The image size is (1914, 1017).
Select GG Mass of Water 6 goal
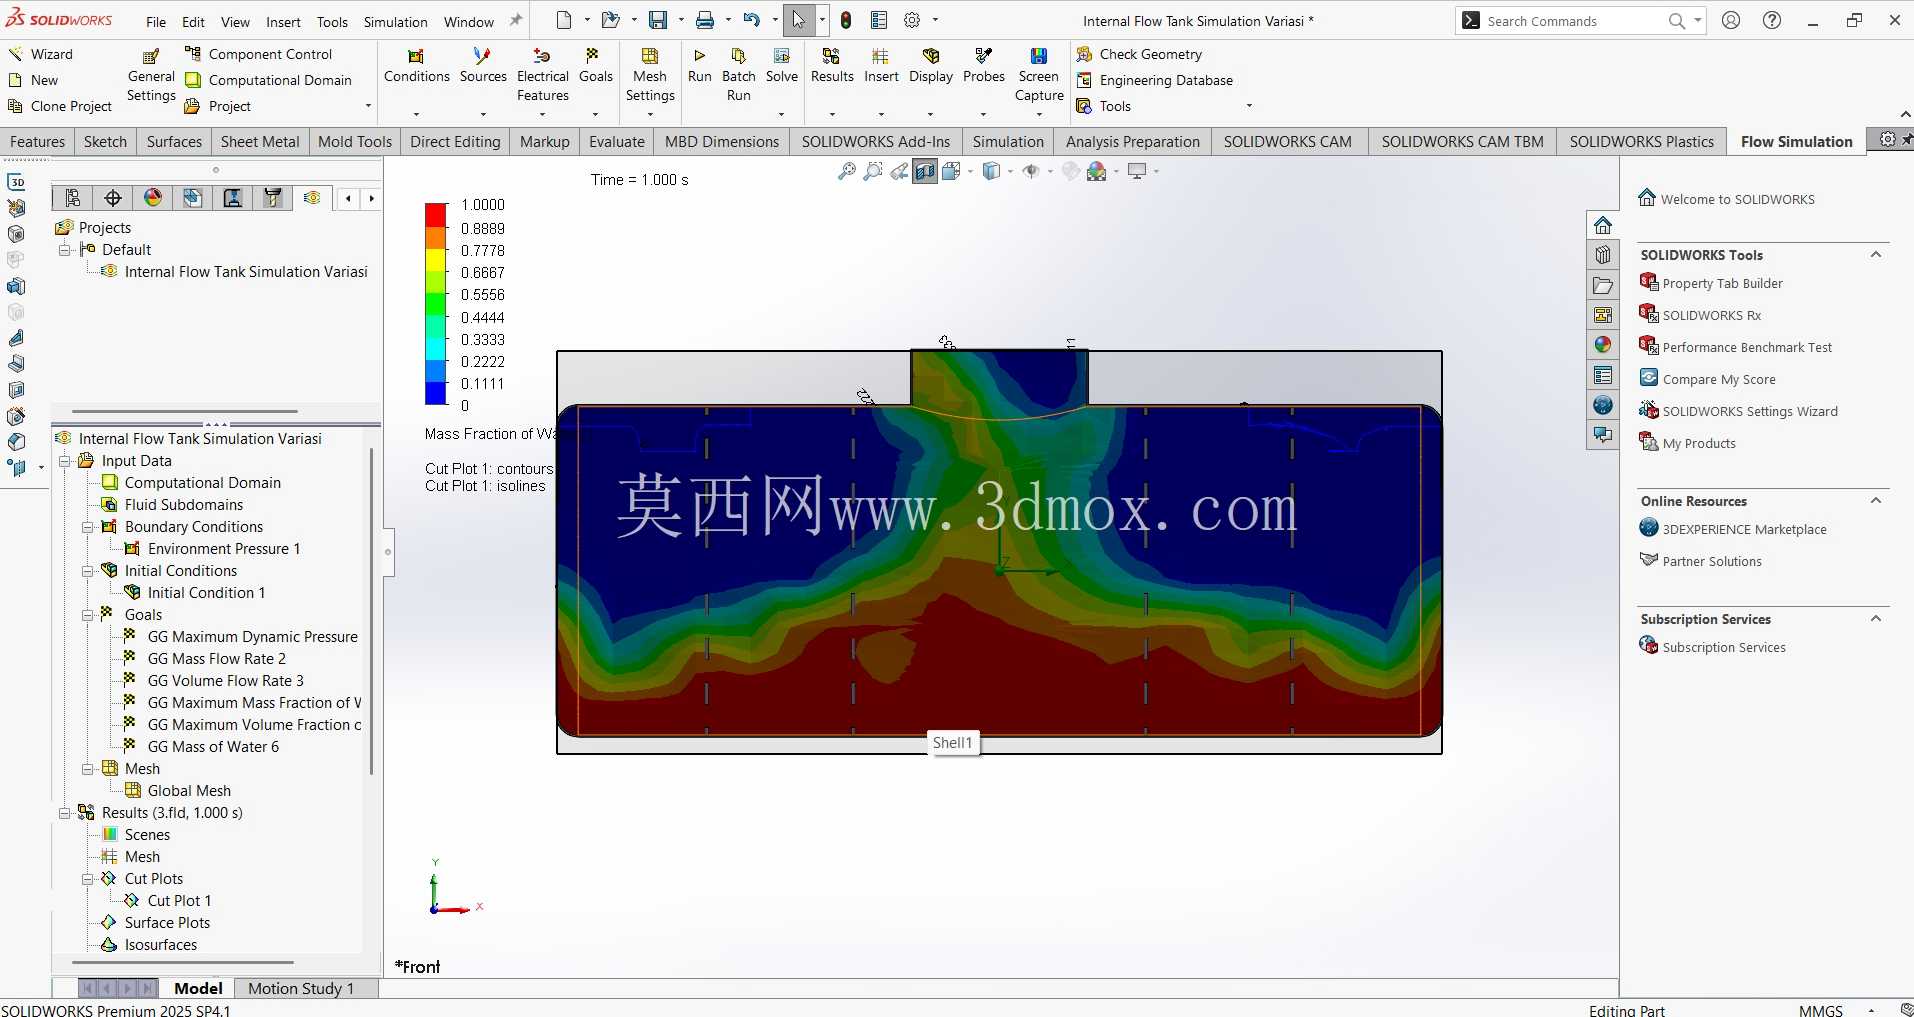[x=202, y=747]
